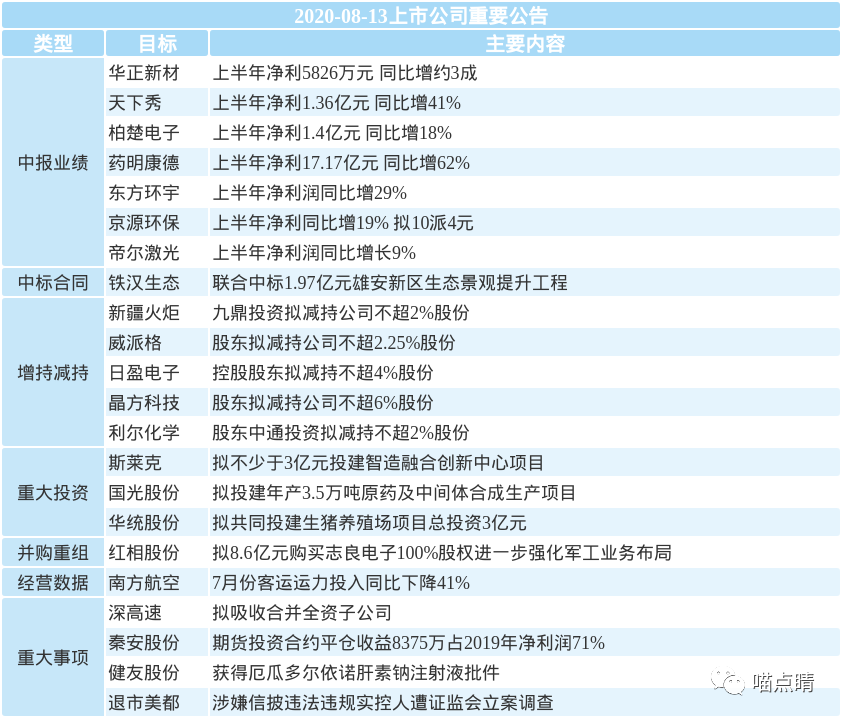Screen dimensions: 842x720
Task: Click the 并购重组 category cell
Action: click(x=53, y=553)
